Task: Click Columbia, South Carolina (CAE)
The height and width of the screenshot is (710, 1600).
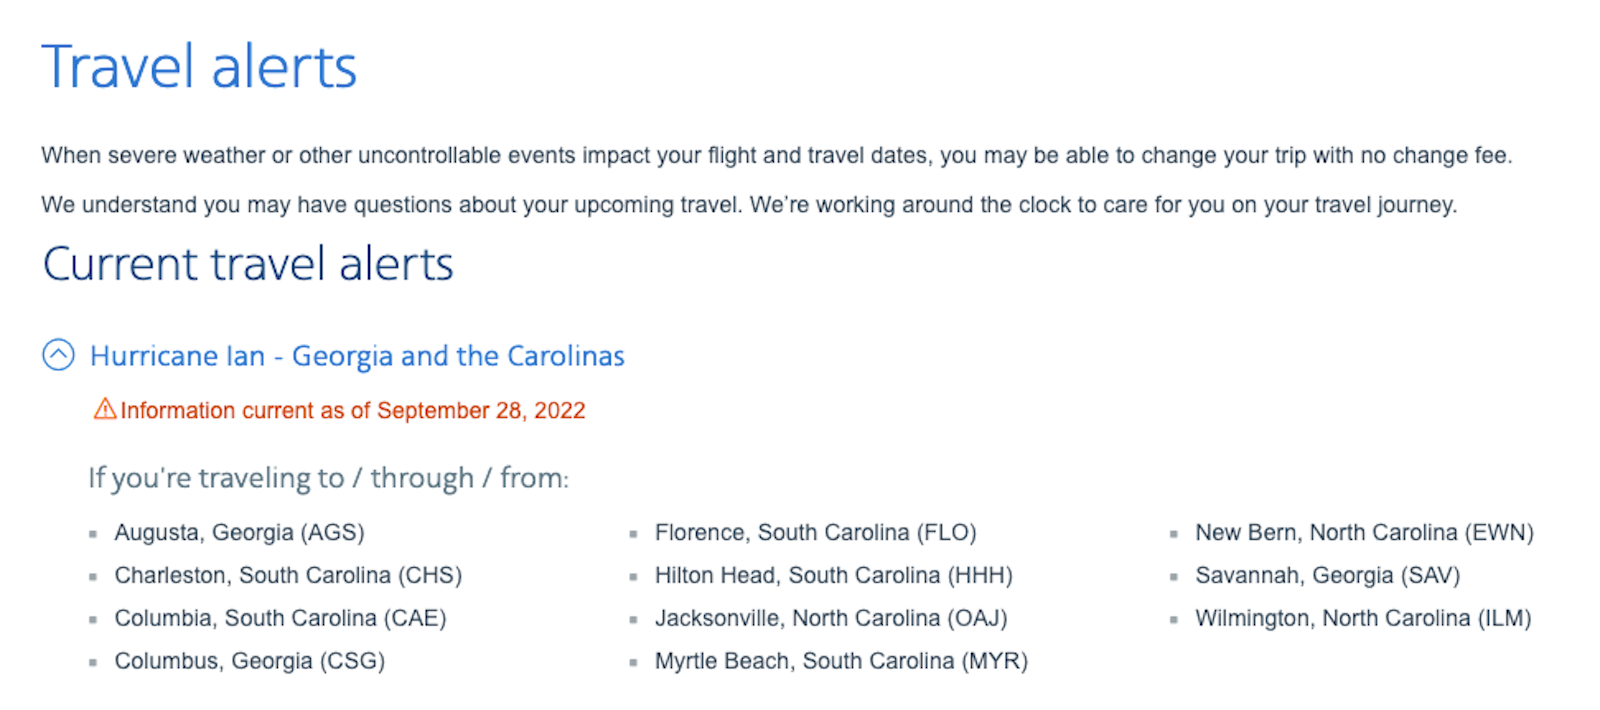Action: coord(280,618)
